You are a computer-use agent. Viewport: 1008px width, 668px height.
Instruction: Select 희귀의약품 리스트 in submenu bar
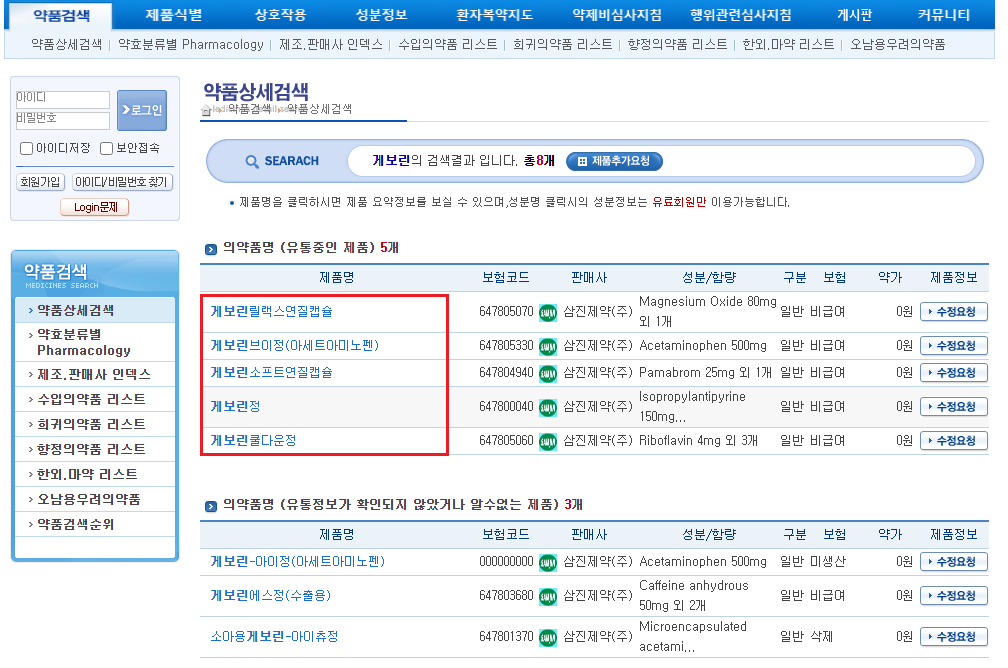[562, 44]
